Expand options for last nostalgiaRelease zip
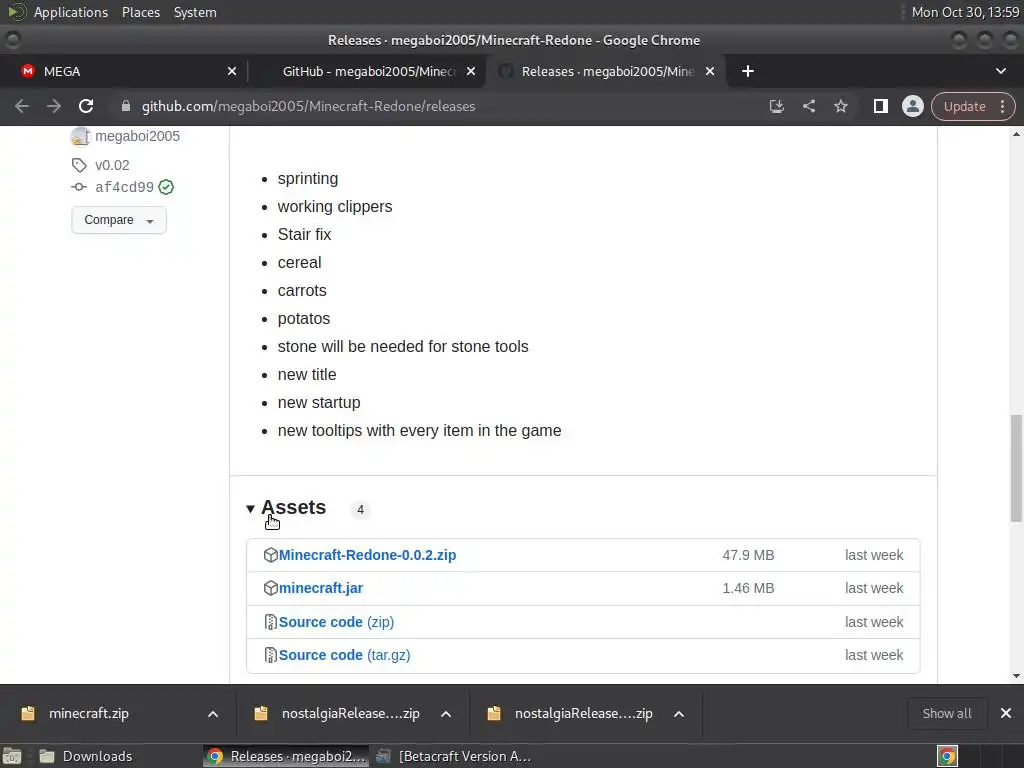This screenshot has height=768, width=1024. pos(679,714)
